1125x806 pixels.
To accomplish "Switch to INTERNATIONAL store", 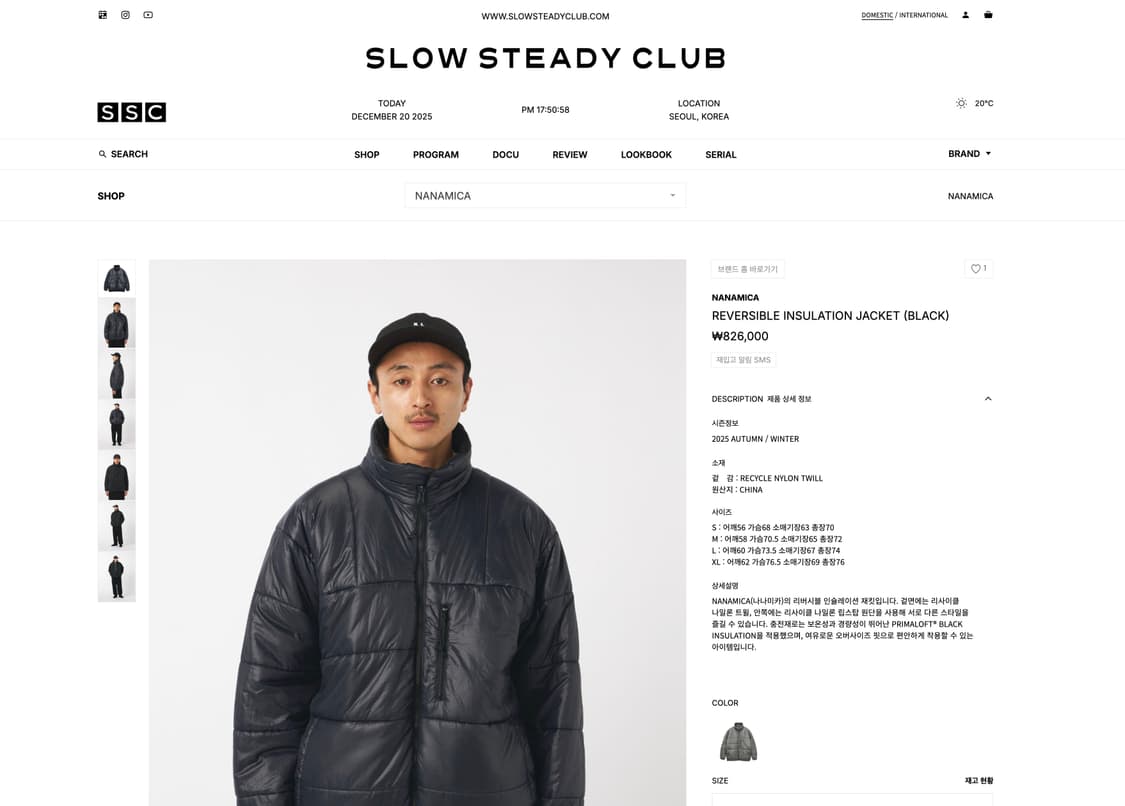I will pyautogui.click(x=923, y=15).
